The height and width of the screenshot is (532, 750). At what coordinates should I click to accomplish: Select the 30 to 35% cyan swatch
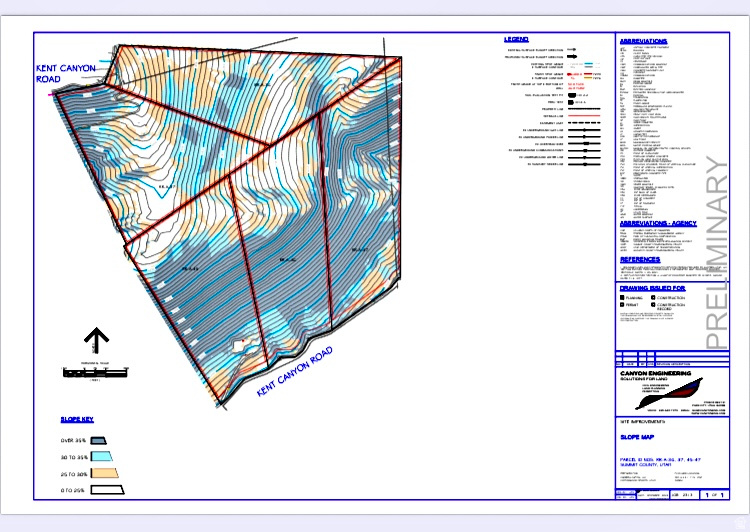coord(99,456)
